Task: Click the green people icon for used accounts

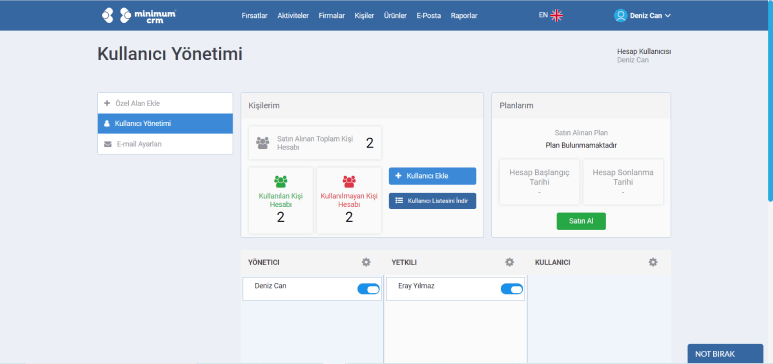Action: coord(281,182)
